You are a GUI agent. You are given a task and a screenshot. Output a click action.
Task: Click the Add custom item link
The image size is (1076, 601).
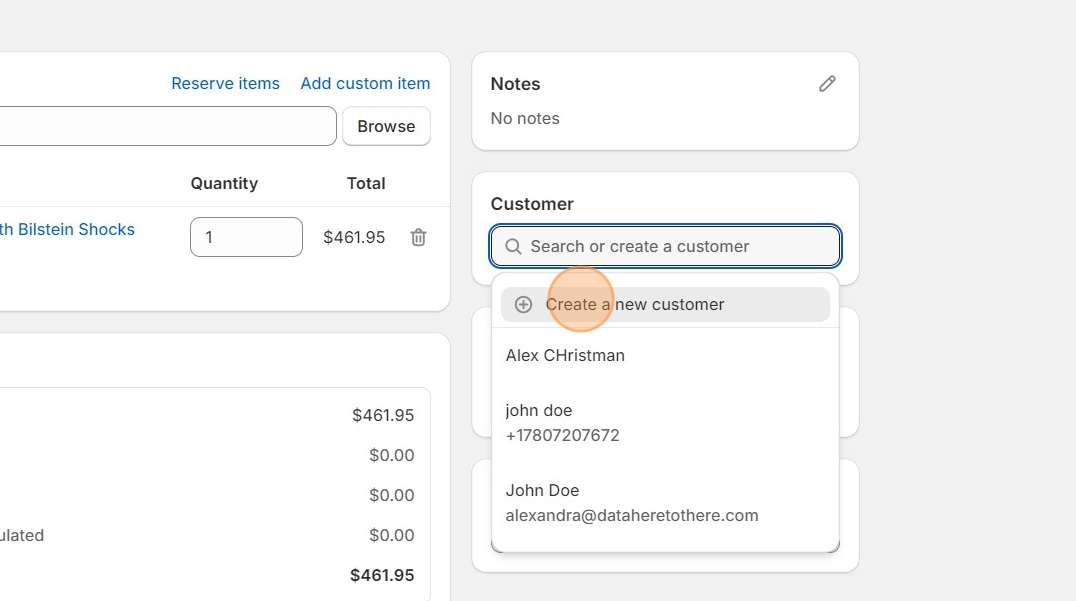365,83
